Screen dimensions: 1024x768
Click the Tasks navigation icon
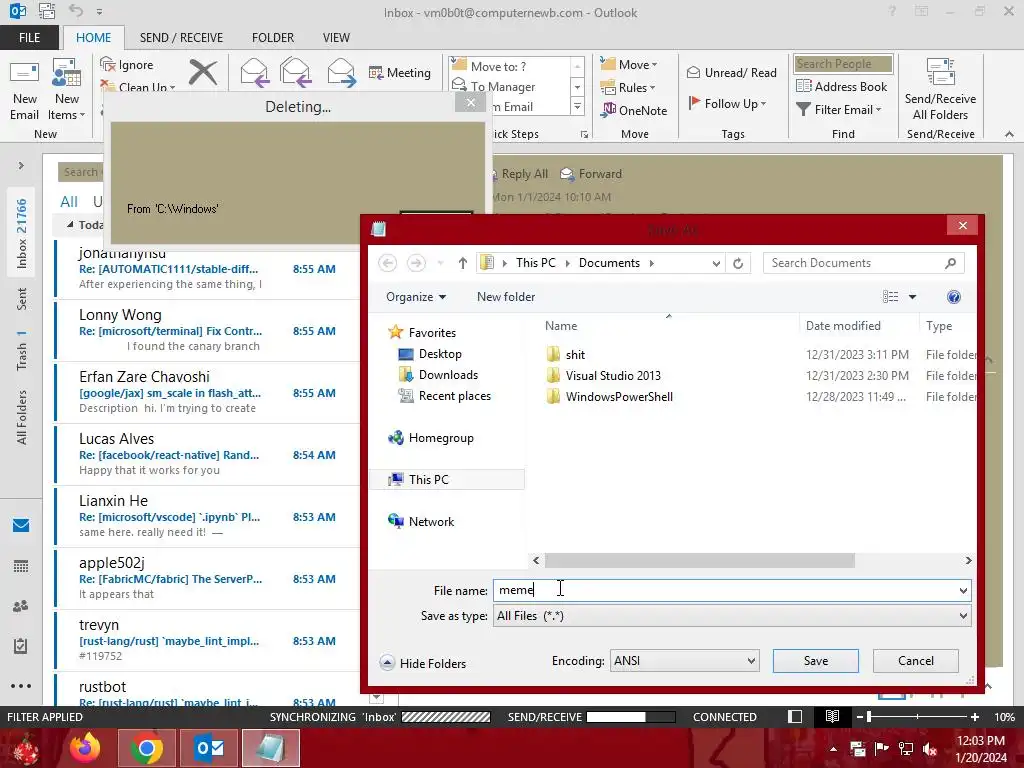tap(21, 646)
